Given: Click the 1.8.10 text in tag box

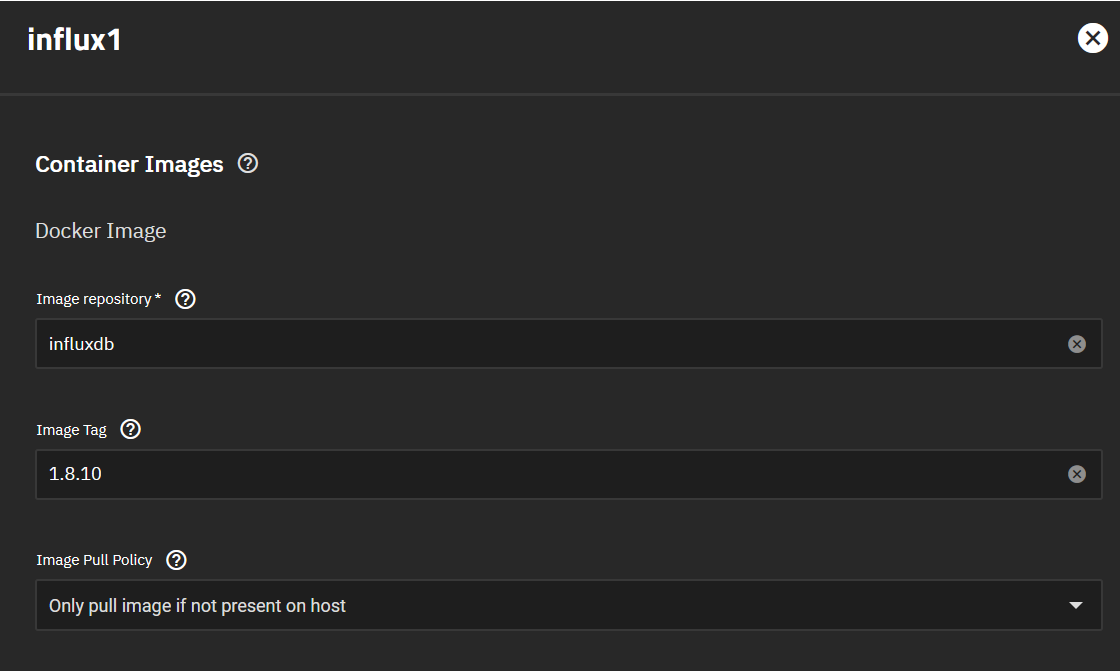Looking at the screenshot, I should click(x=75, y=474).
